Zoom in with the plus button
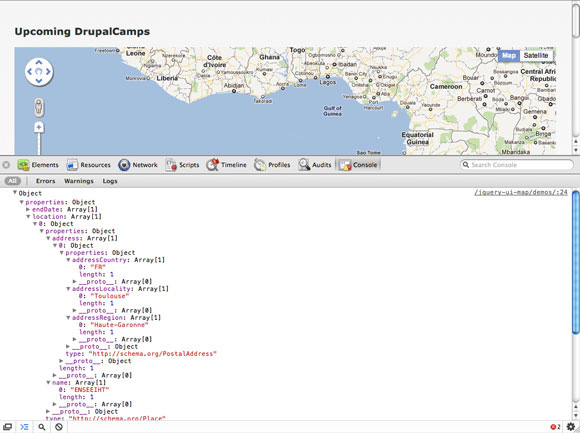Screen dimensions: 580x433 point(39,128)
